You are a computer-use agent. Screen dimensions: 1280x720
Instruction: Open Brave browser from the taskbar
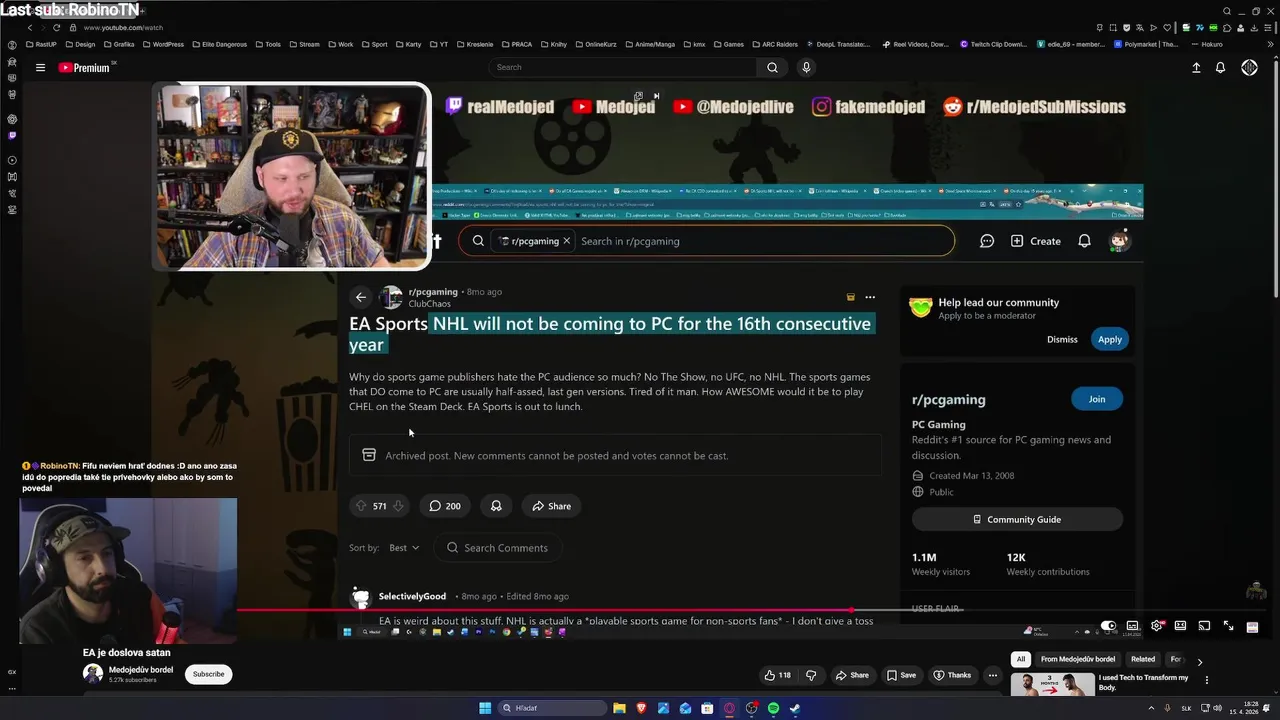tap(641, 708)
